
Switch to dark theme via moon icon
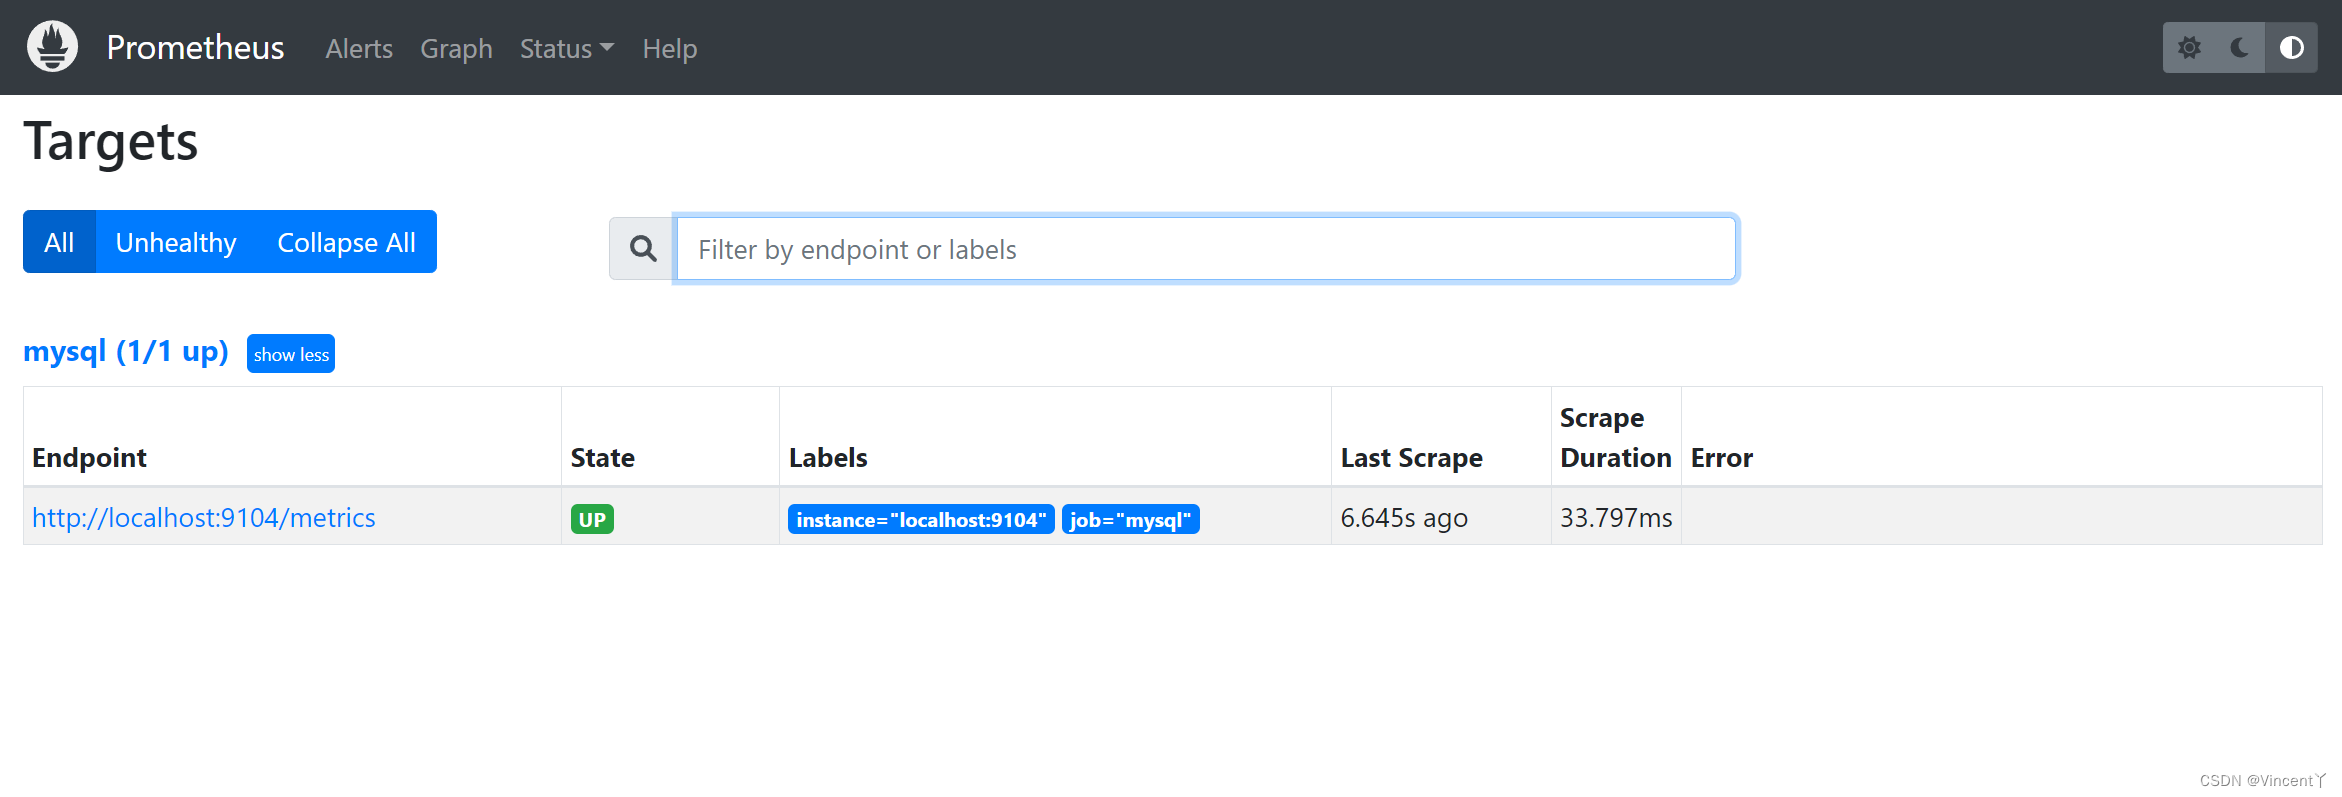(2240, 48)
